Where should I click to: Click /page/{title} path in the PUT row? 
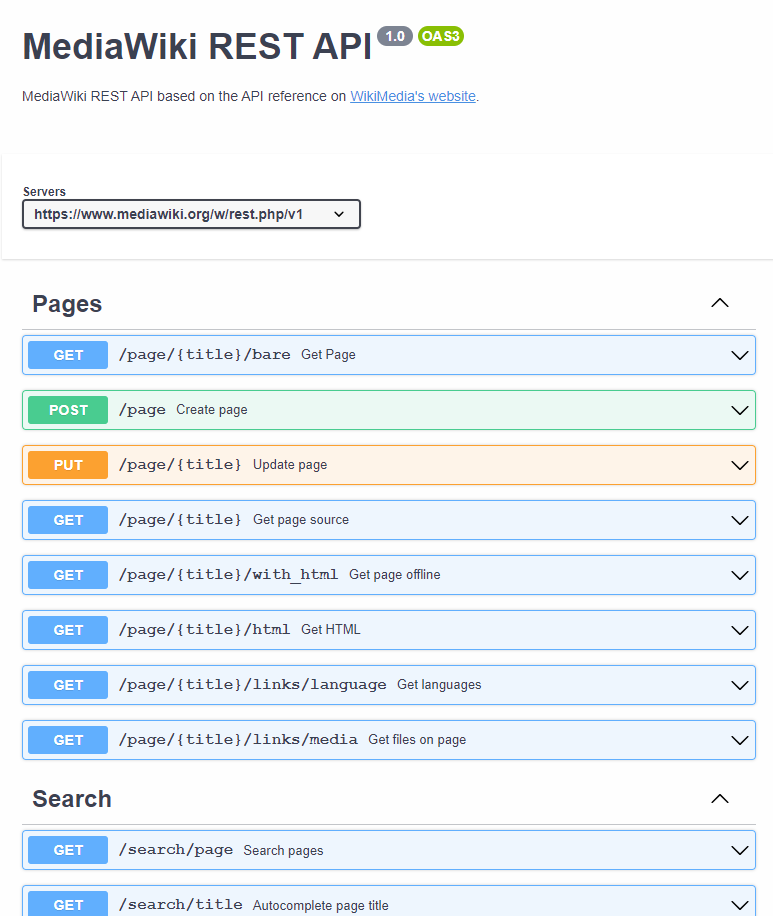click(180, 464)
